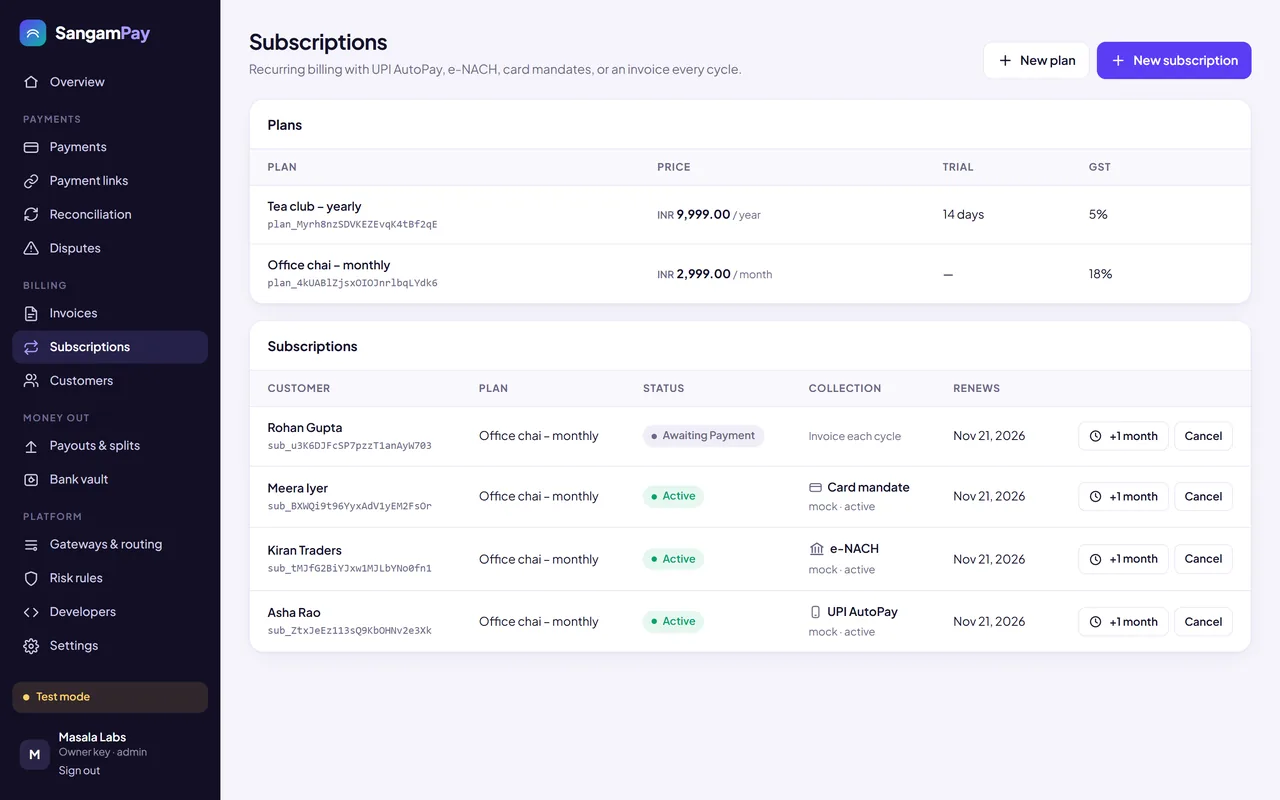Viewport: 1280px width, 800px height.
Task: Click the Invoices document icon
Action: pos(31,313)
